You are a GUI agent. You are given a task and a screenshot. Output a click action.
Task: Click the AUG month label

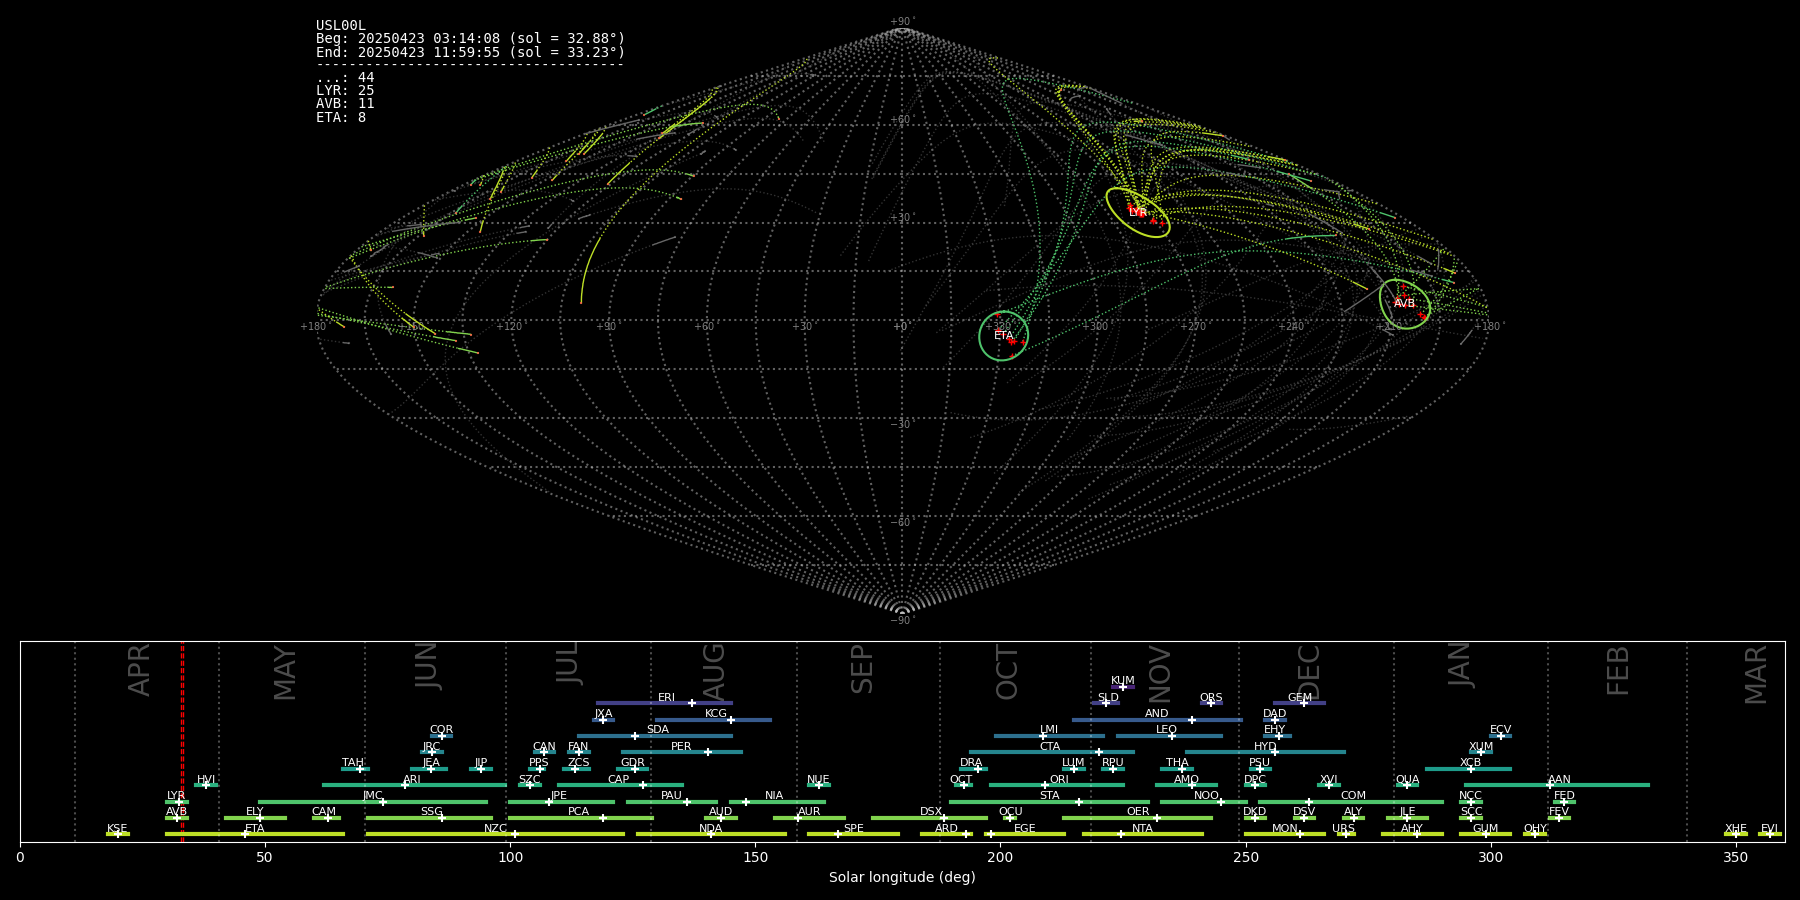714,672
